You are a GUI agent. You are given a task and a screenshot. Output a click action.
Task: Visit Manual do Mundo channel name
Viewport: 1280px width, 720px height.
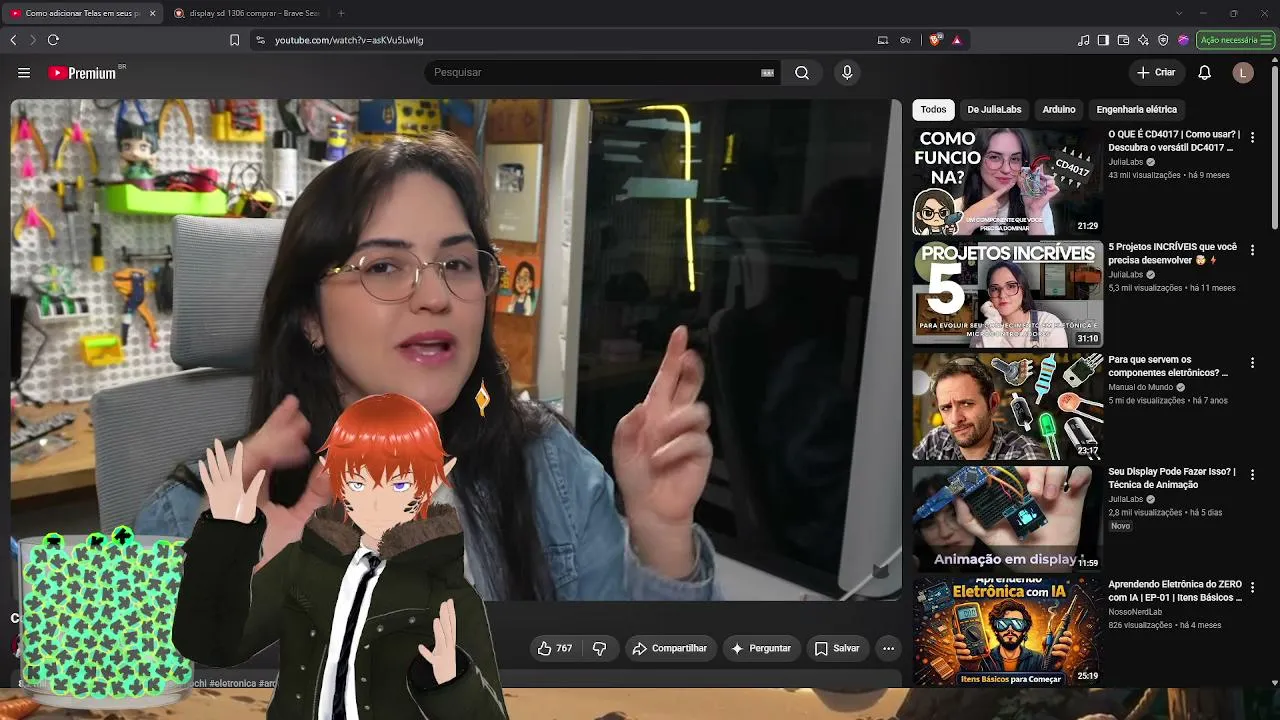click(x=1140, y=387)
